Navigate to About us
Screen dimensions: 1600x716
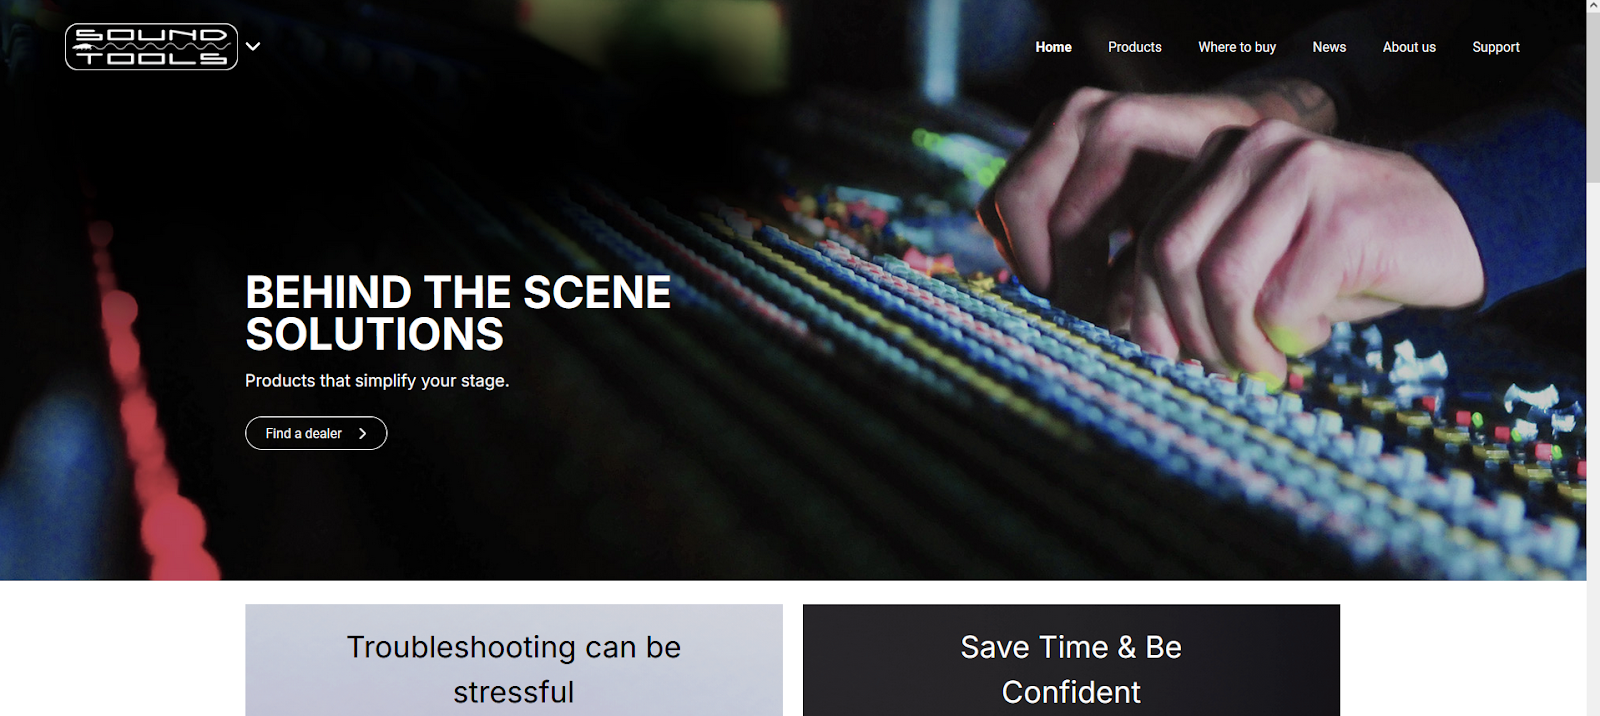coord(1409,47)
